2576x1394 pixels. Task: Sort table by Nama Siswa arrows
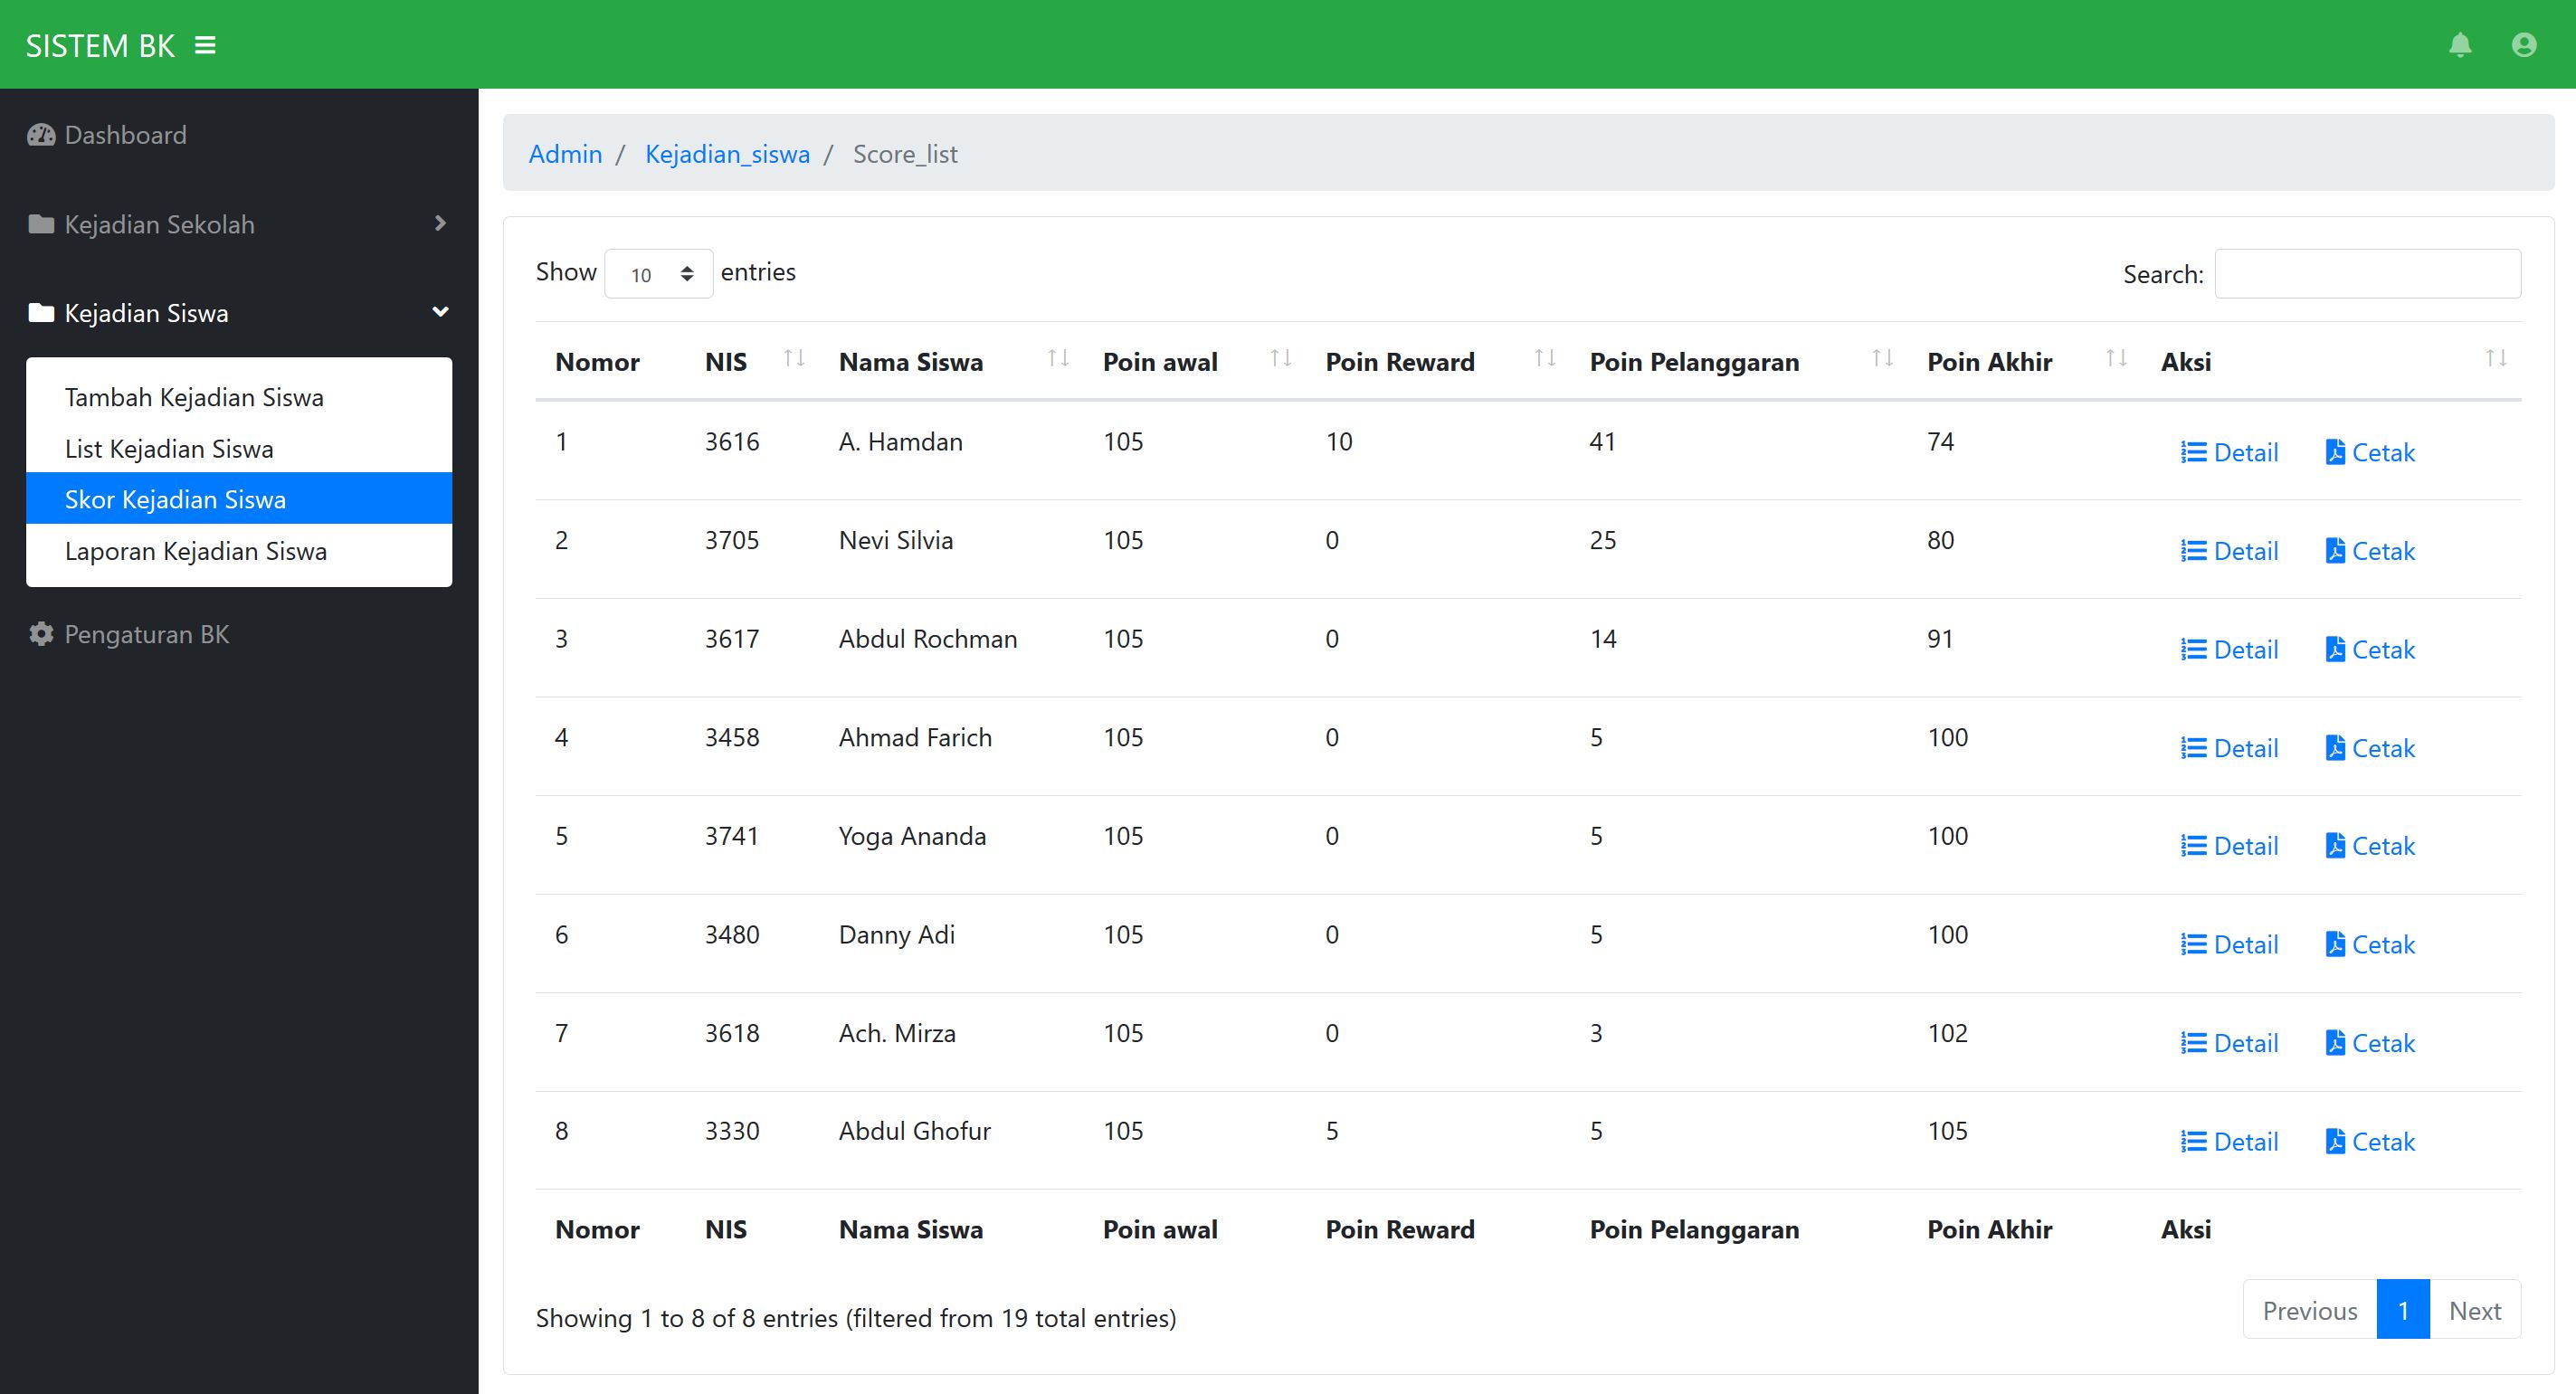coord(1059,358)
